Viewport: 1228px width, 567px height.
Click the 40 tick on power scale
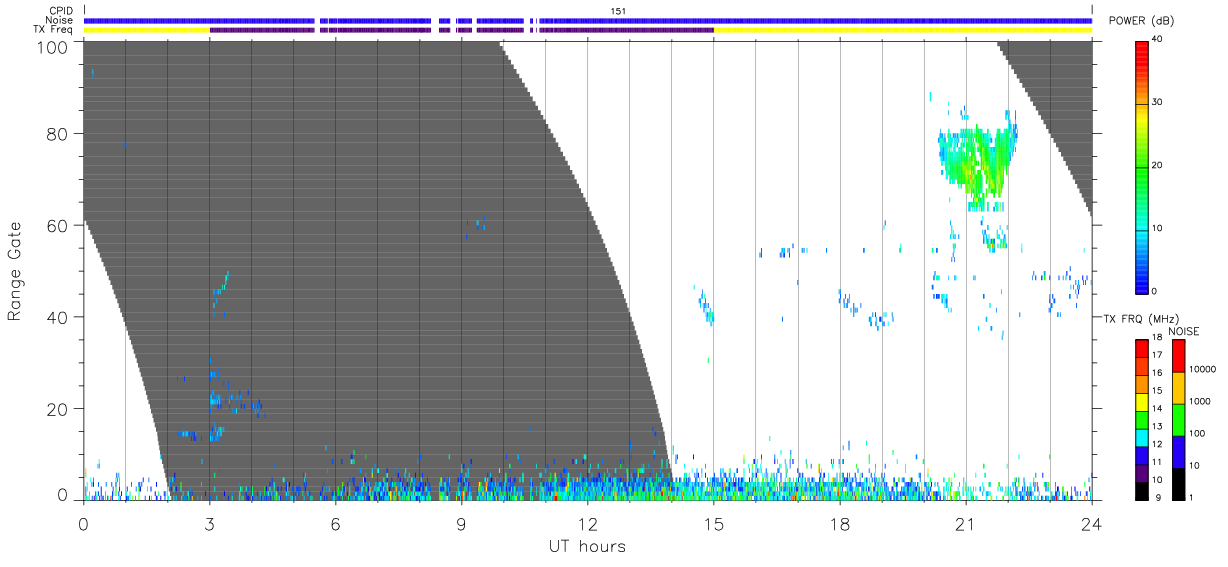(x=1158, y=40)
